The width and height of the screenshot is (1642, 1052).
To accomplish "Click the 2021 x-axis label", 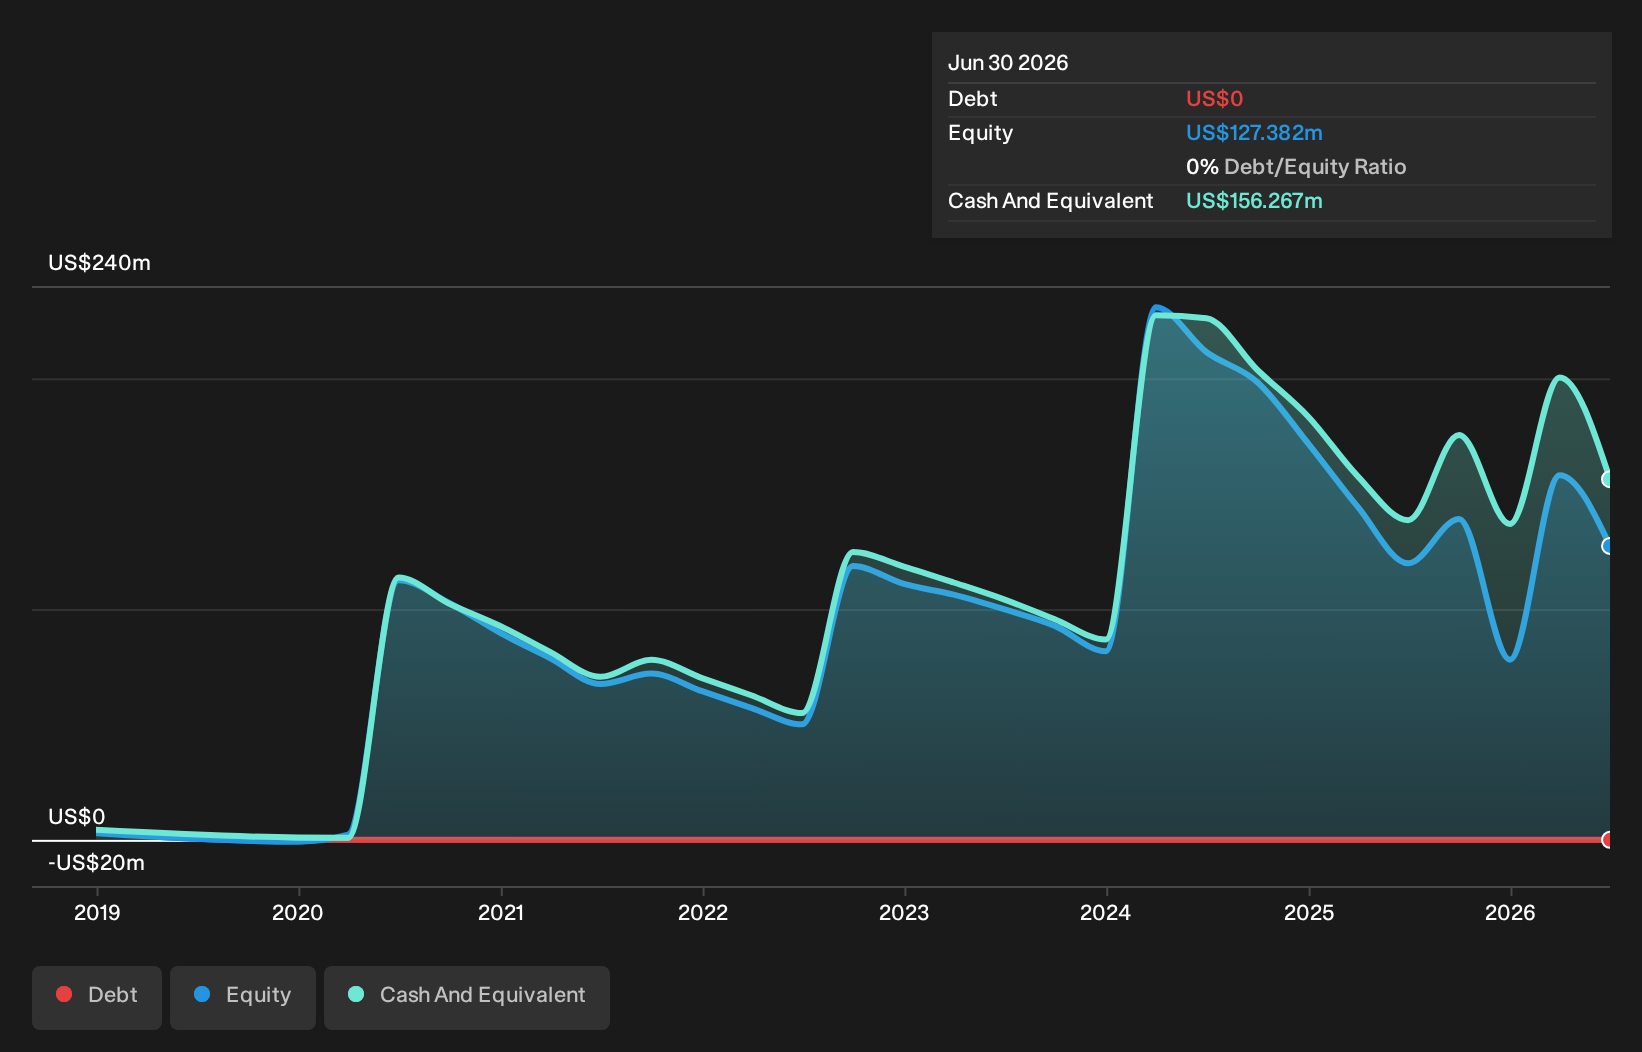I will 501,912.
